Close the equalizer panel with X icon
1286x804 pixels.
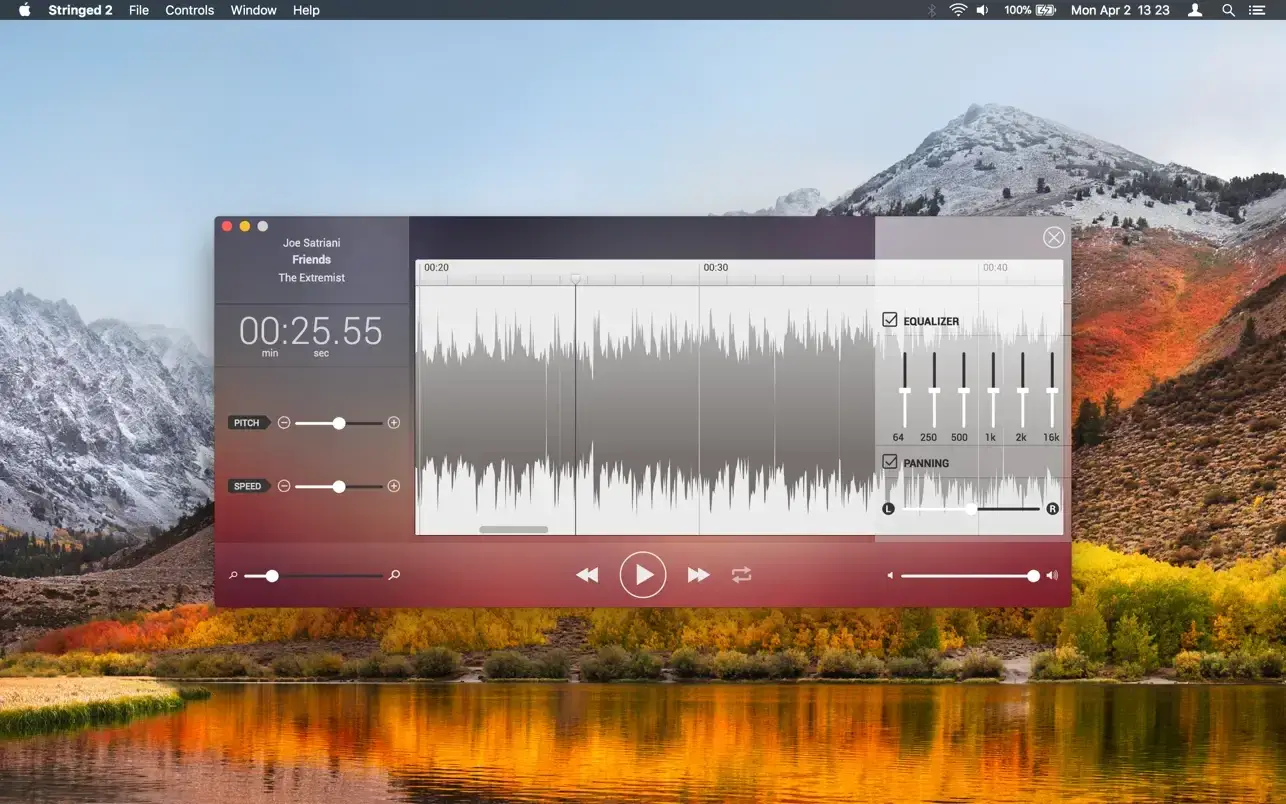[1054, 237]
